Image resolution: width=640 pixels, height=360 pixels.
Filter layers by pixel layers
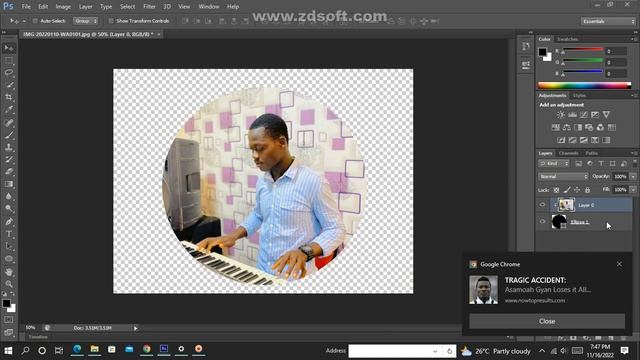pyautogui.click(x=578, y=164)
